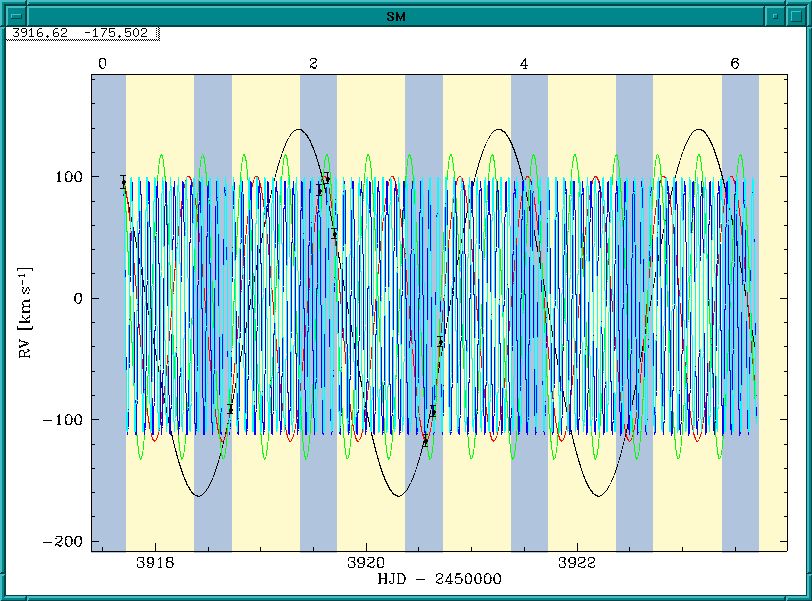Click the minimize button in title bar
The image size is (812, 601).
pyautogui.click(x=775, y=16)
